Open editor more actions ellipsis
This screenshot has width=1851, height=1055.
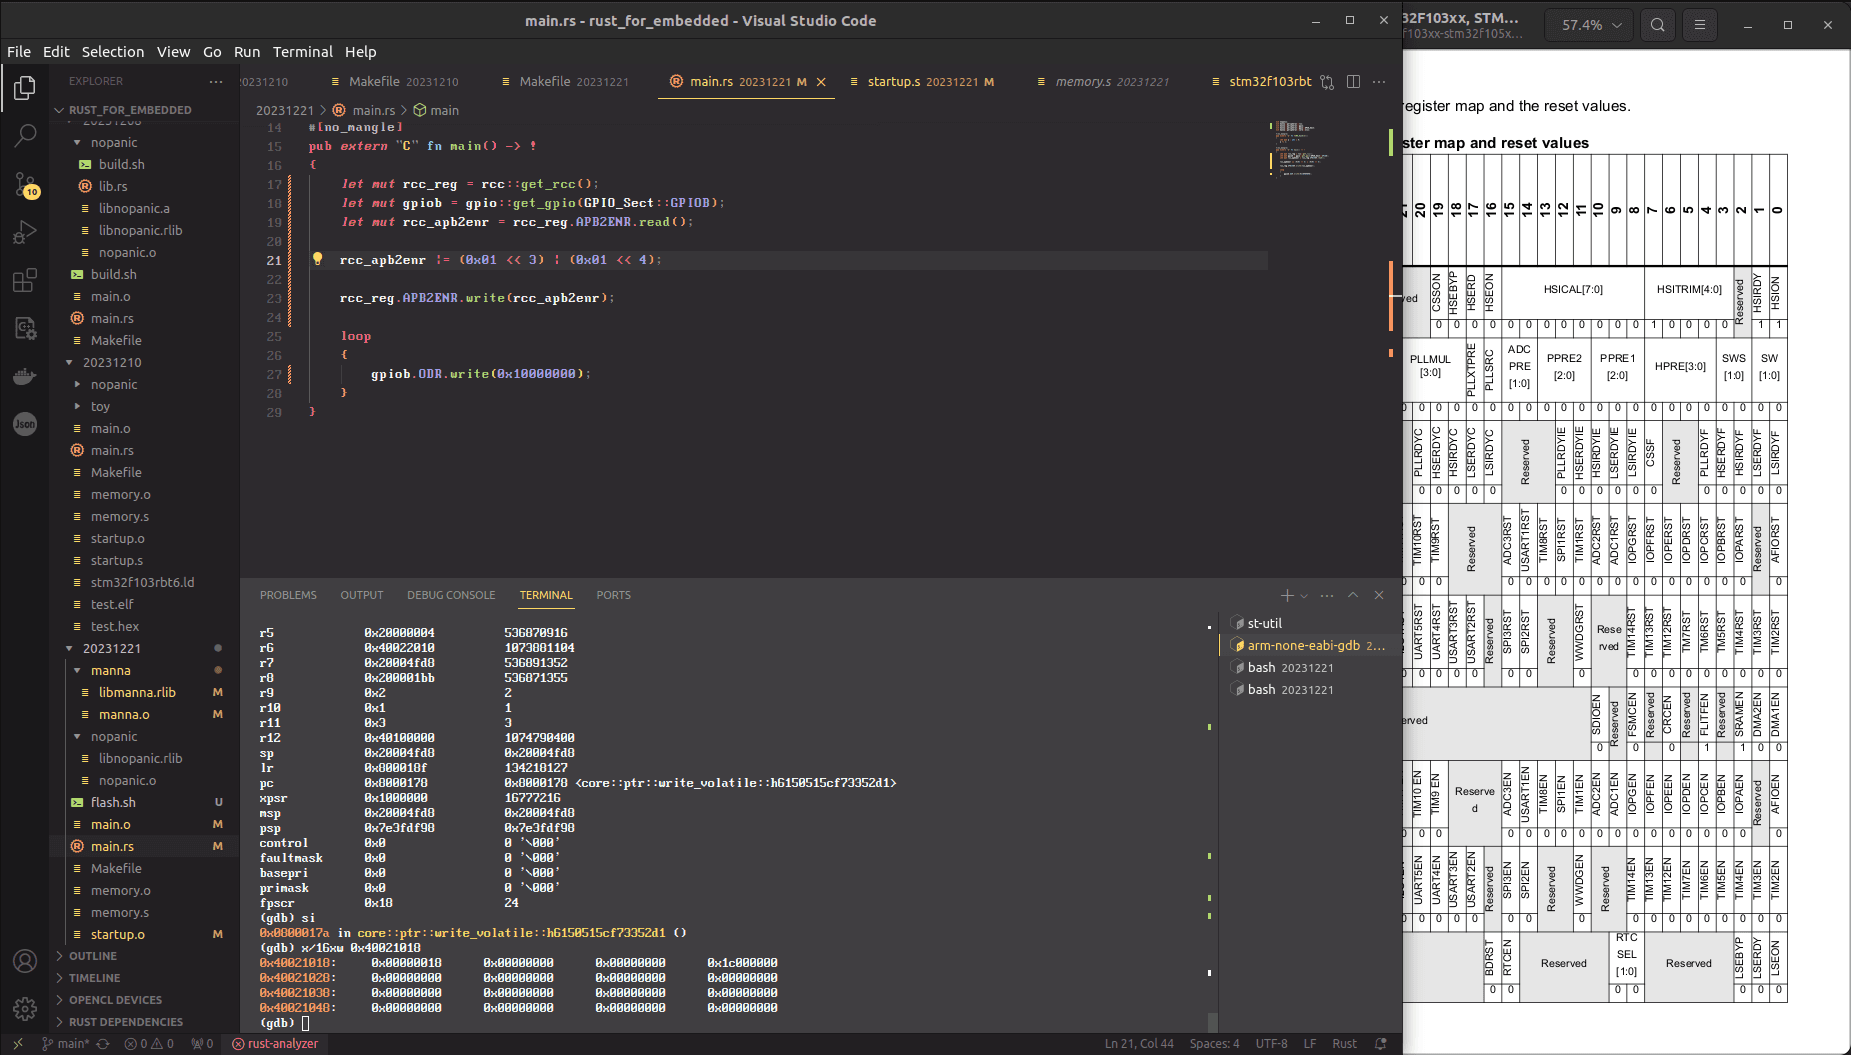[x=1379, y=82]
